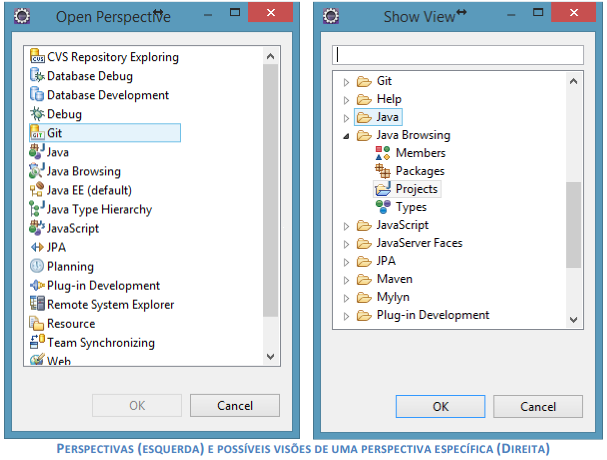Click the Maven folder icon
The image size is (607, 460).
(364, 279)
